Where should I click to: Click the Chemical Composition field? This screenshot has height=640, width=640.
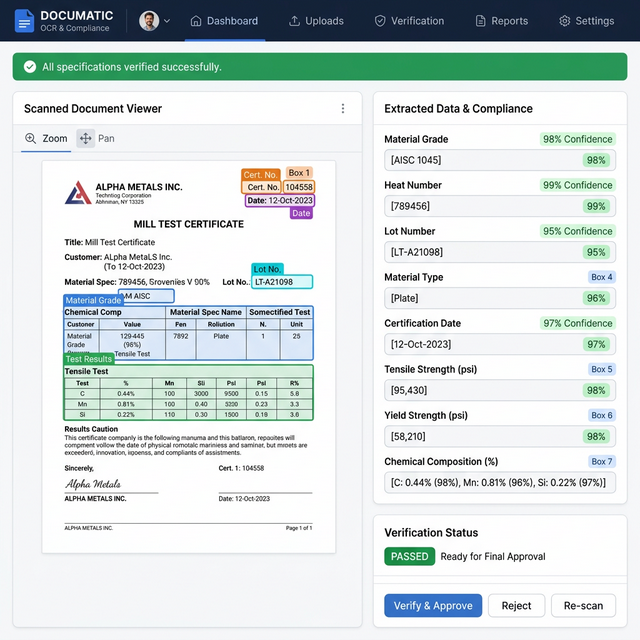[x=500, y=483]
